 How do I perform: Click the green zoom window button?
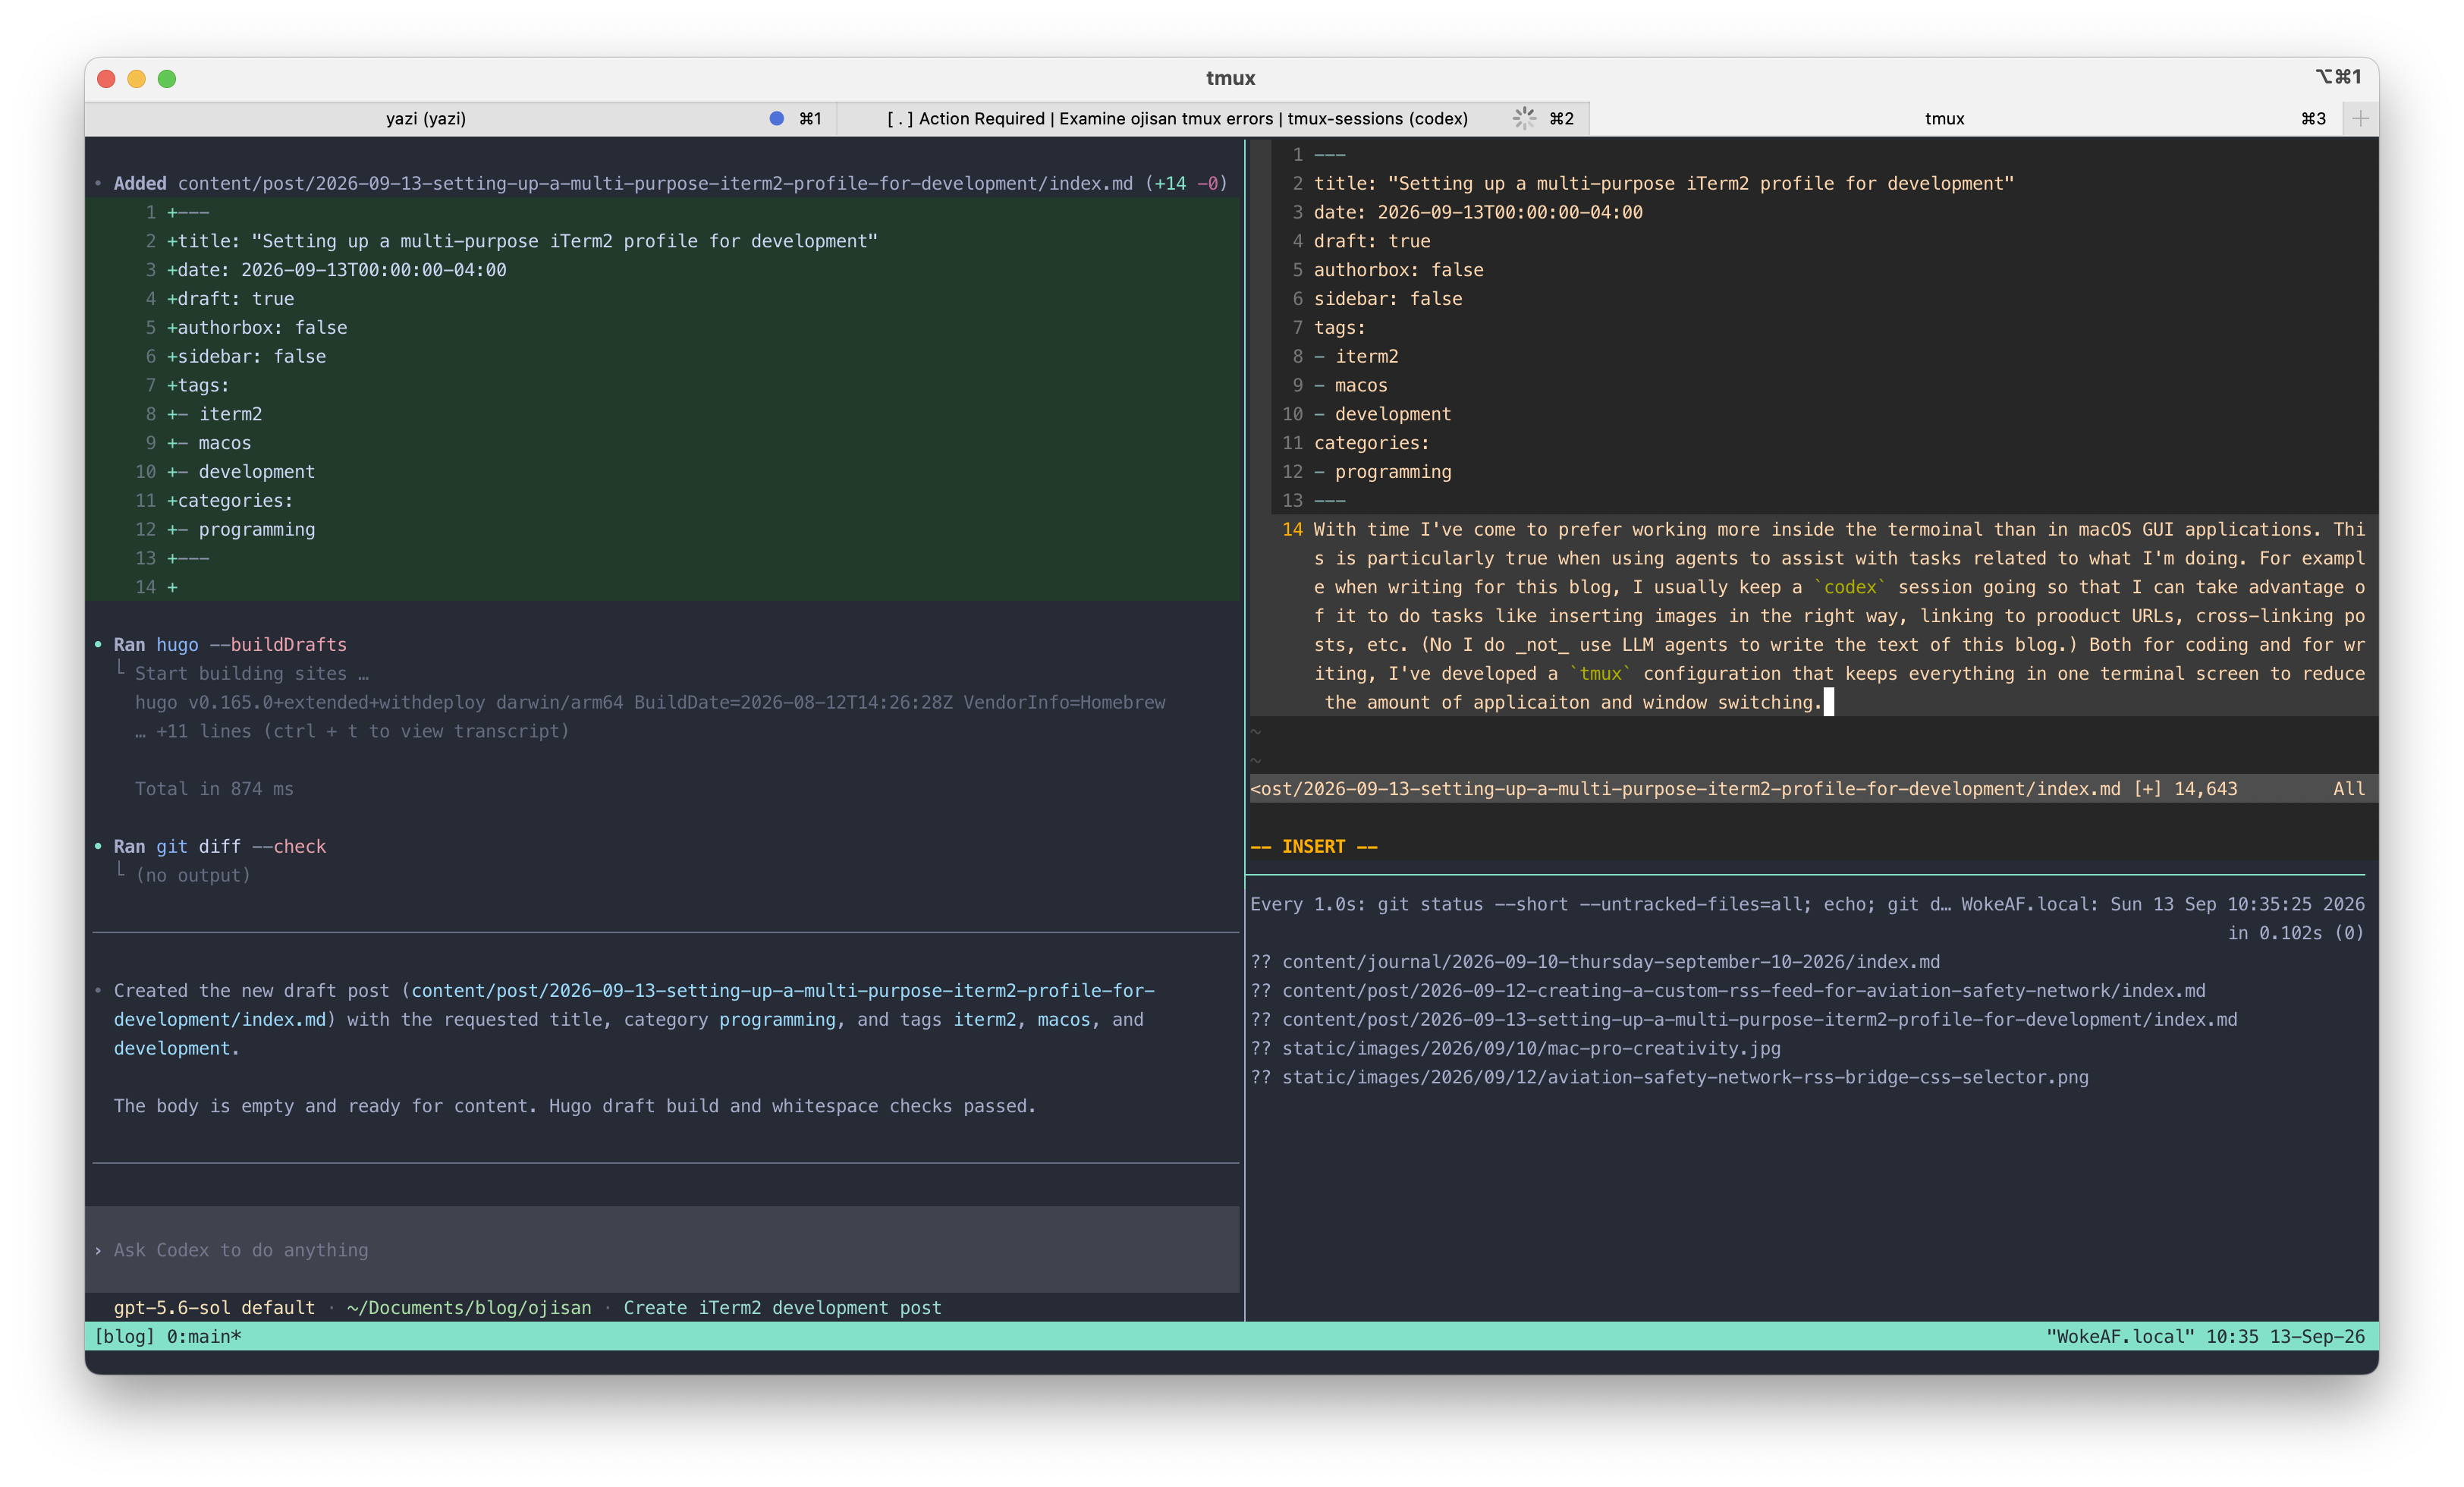pos(167,78)
